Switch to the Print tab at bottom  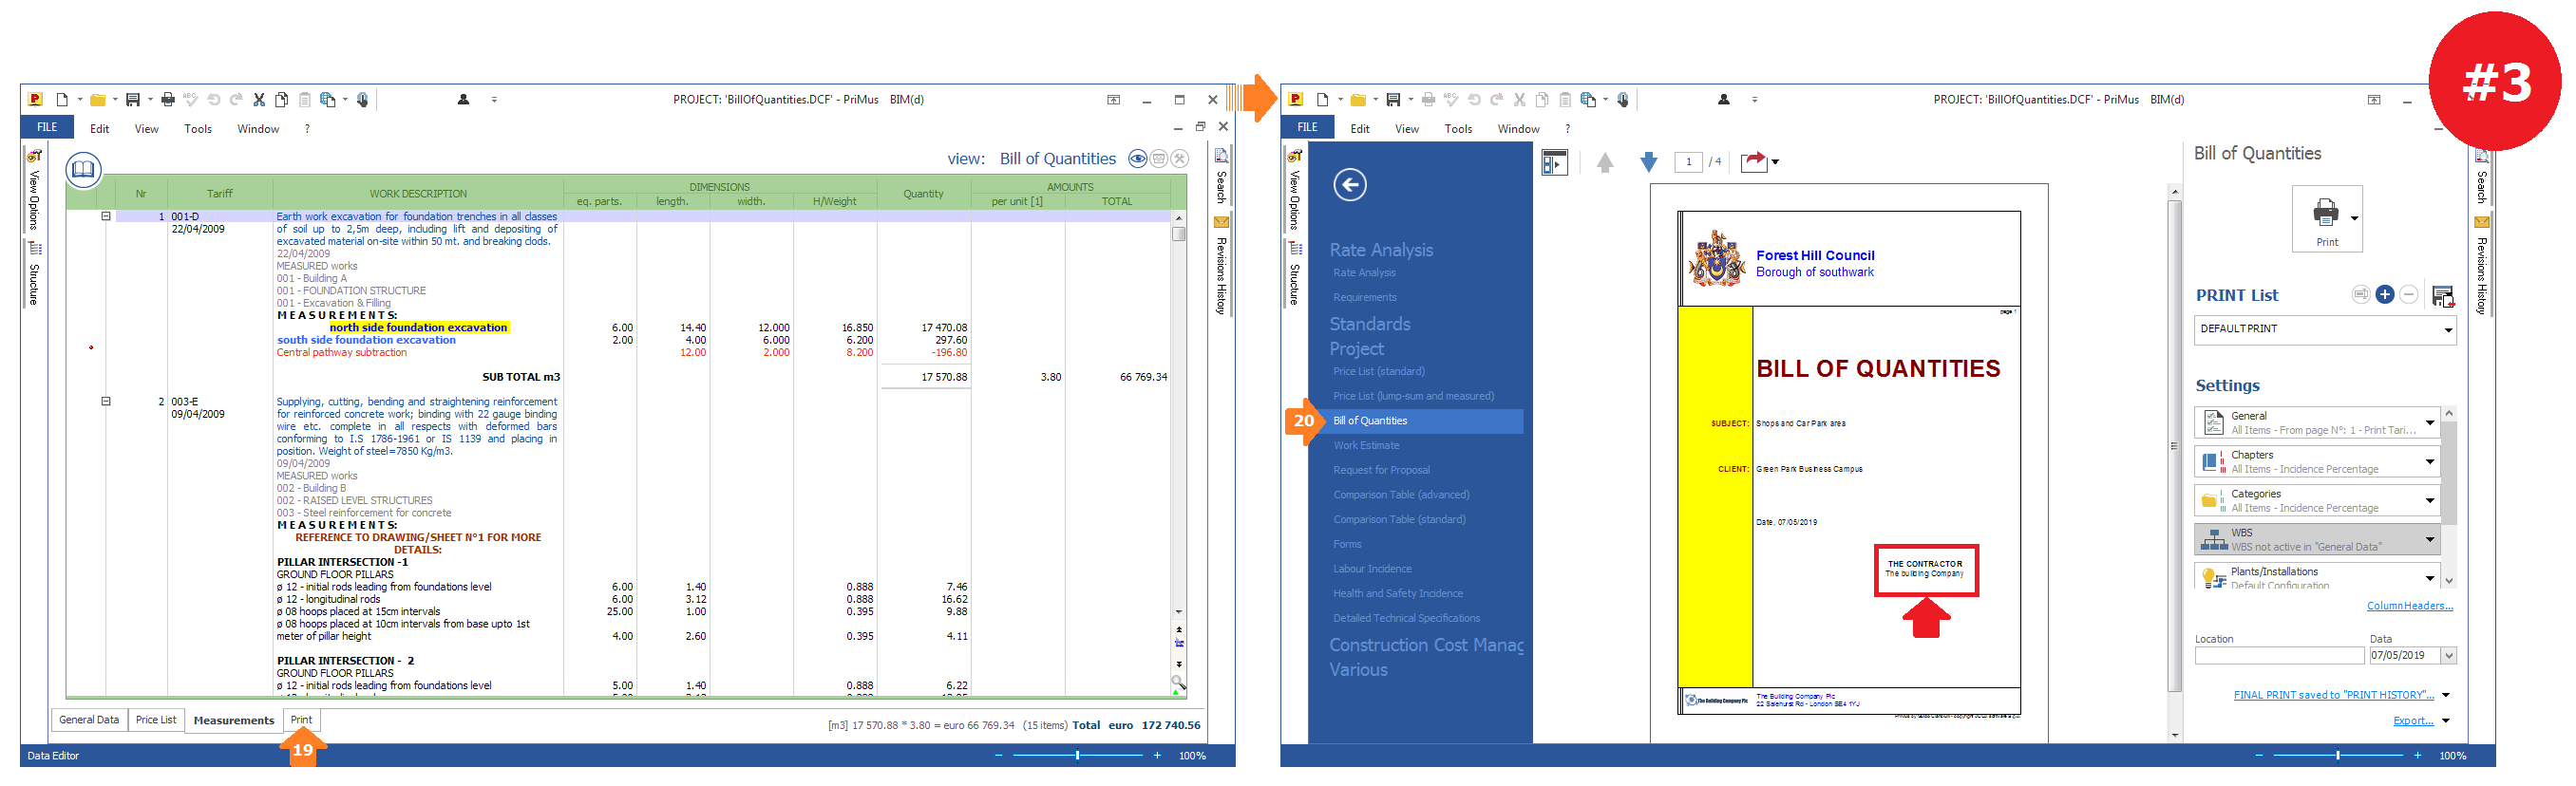[x=301, y=720]
